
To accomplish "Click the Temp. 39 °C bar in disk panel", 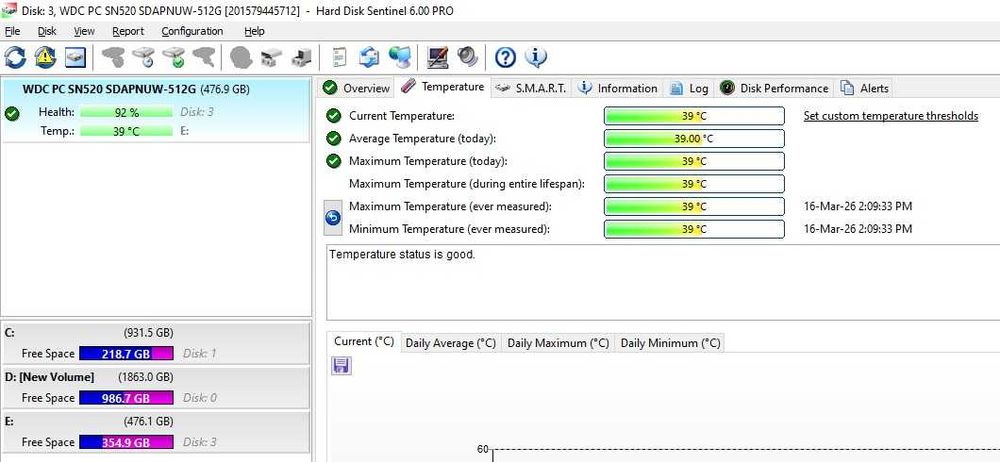I will (126, 131).
